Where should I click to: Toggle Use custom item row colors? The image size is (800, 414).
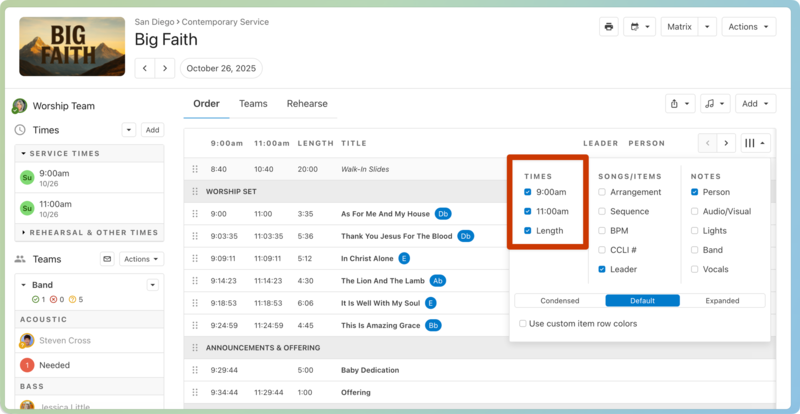(x=523, y=323)
